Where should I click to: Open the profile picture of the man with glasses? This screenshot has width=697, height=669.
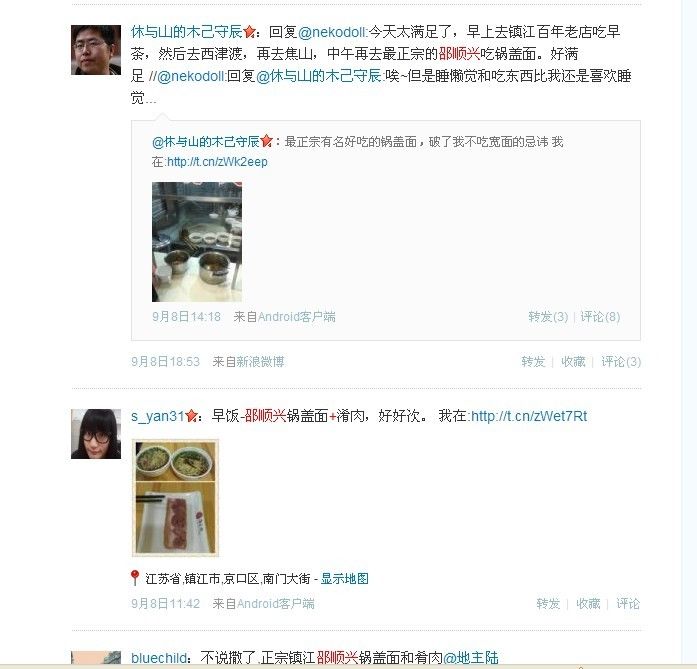click(96, 50)
